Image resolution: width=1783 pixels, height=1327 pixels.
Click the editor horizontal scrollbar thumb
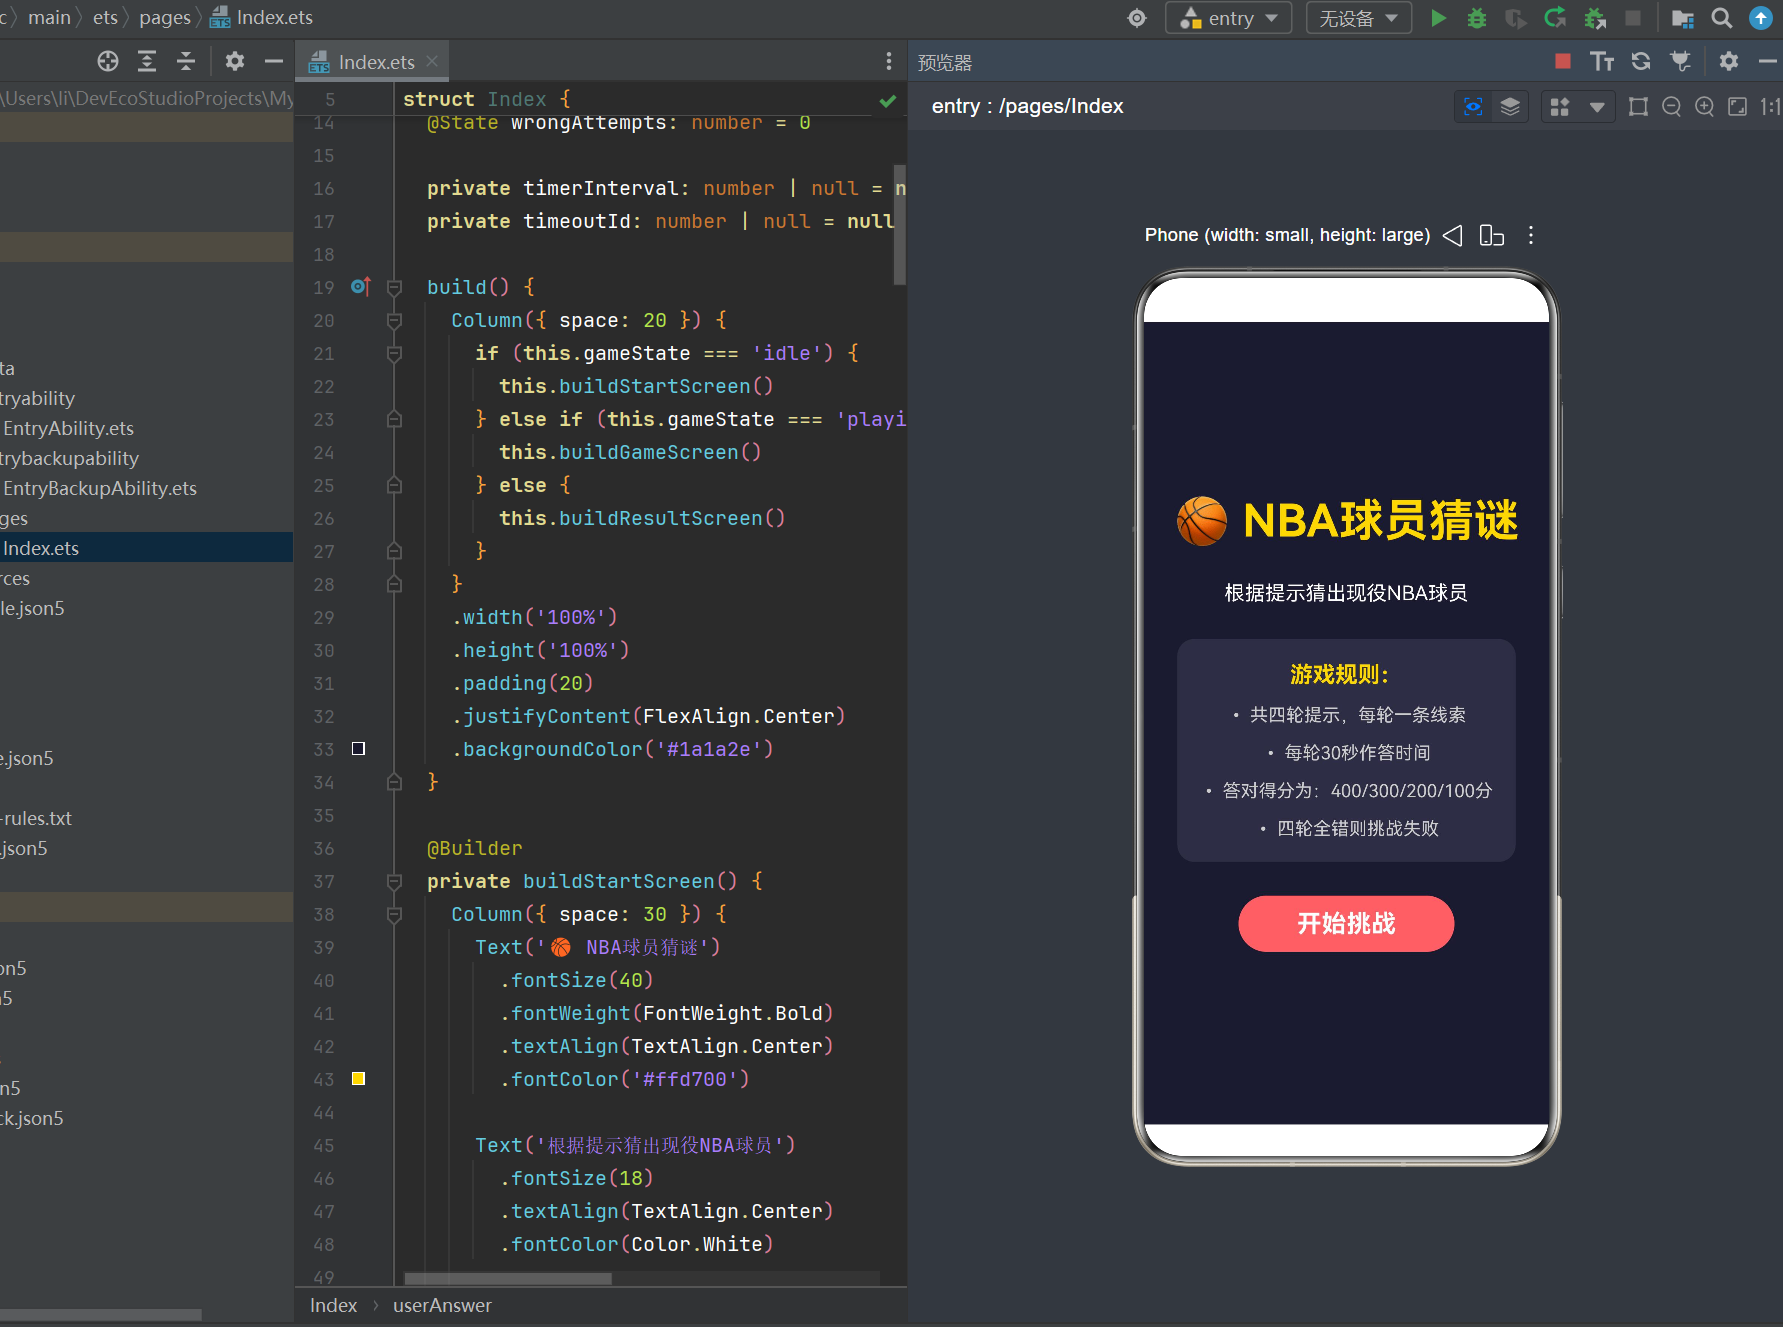(508, 1279)
